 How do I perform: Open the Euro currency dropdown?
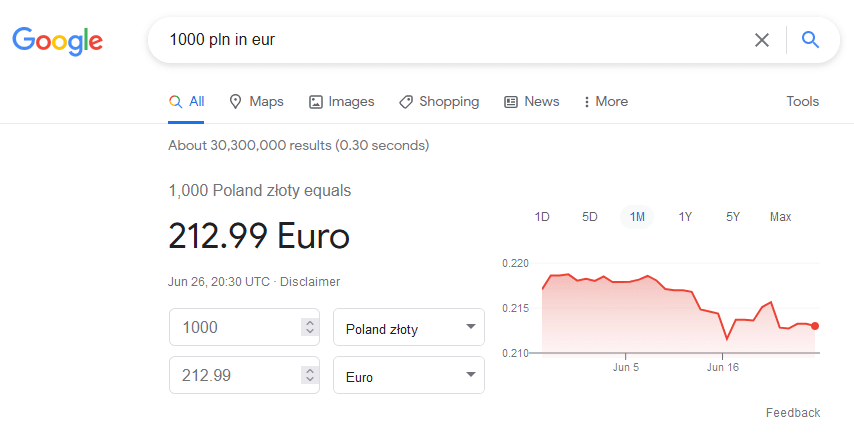(409, 375)
